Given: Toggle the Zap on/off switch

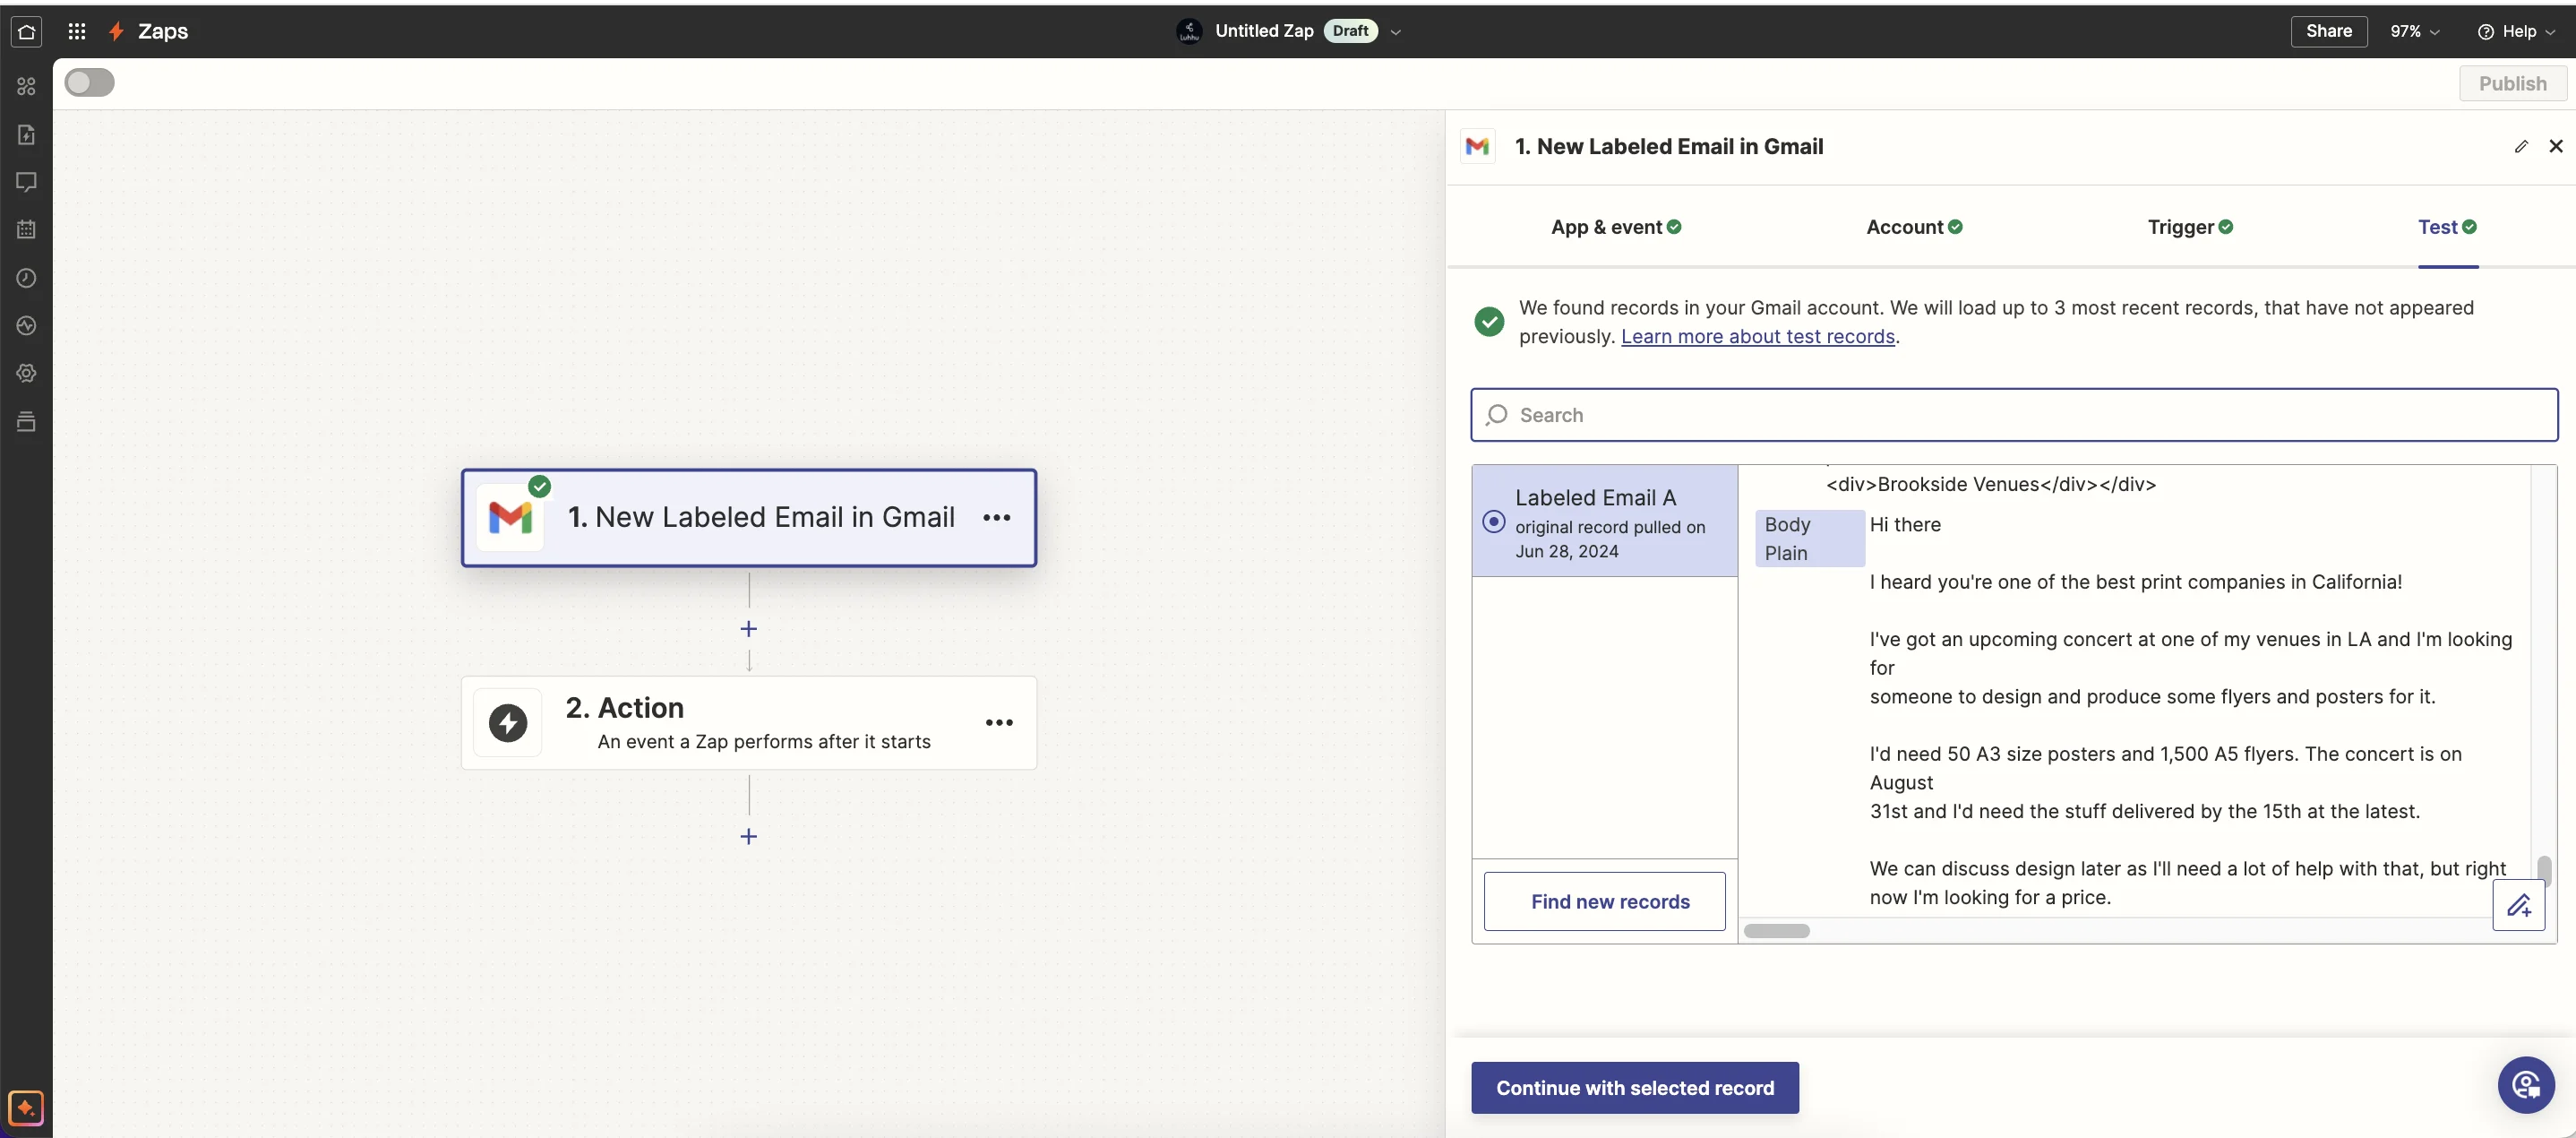Looking at the screenshot, I should click(x=89, y=83).
